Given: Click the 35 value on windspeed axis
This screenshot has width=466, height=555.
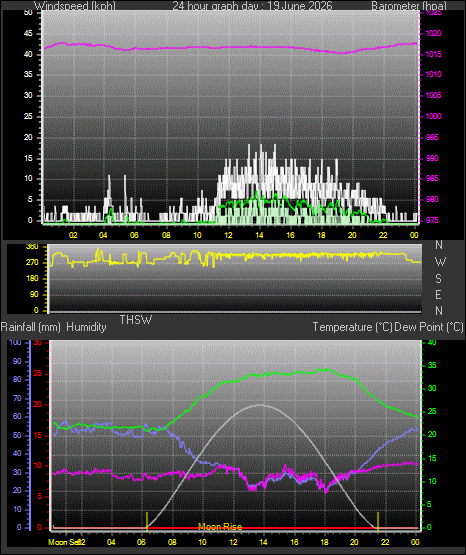Looking at the screenshot, I should 28,74.
